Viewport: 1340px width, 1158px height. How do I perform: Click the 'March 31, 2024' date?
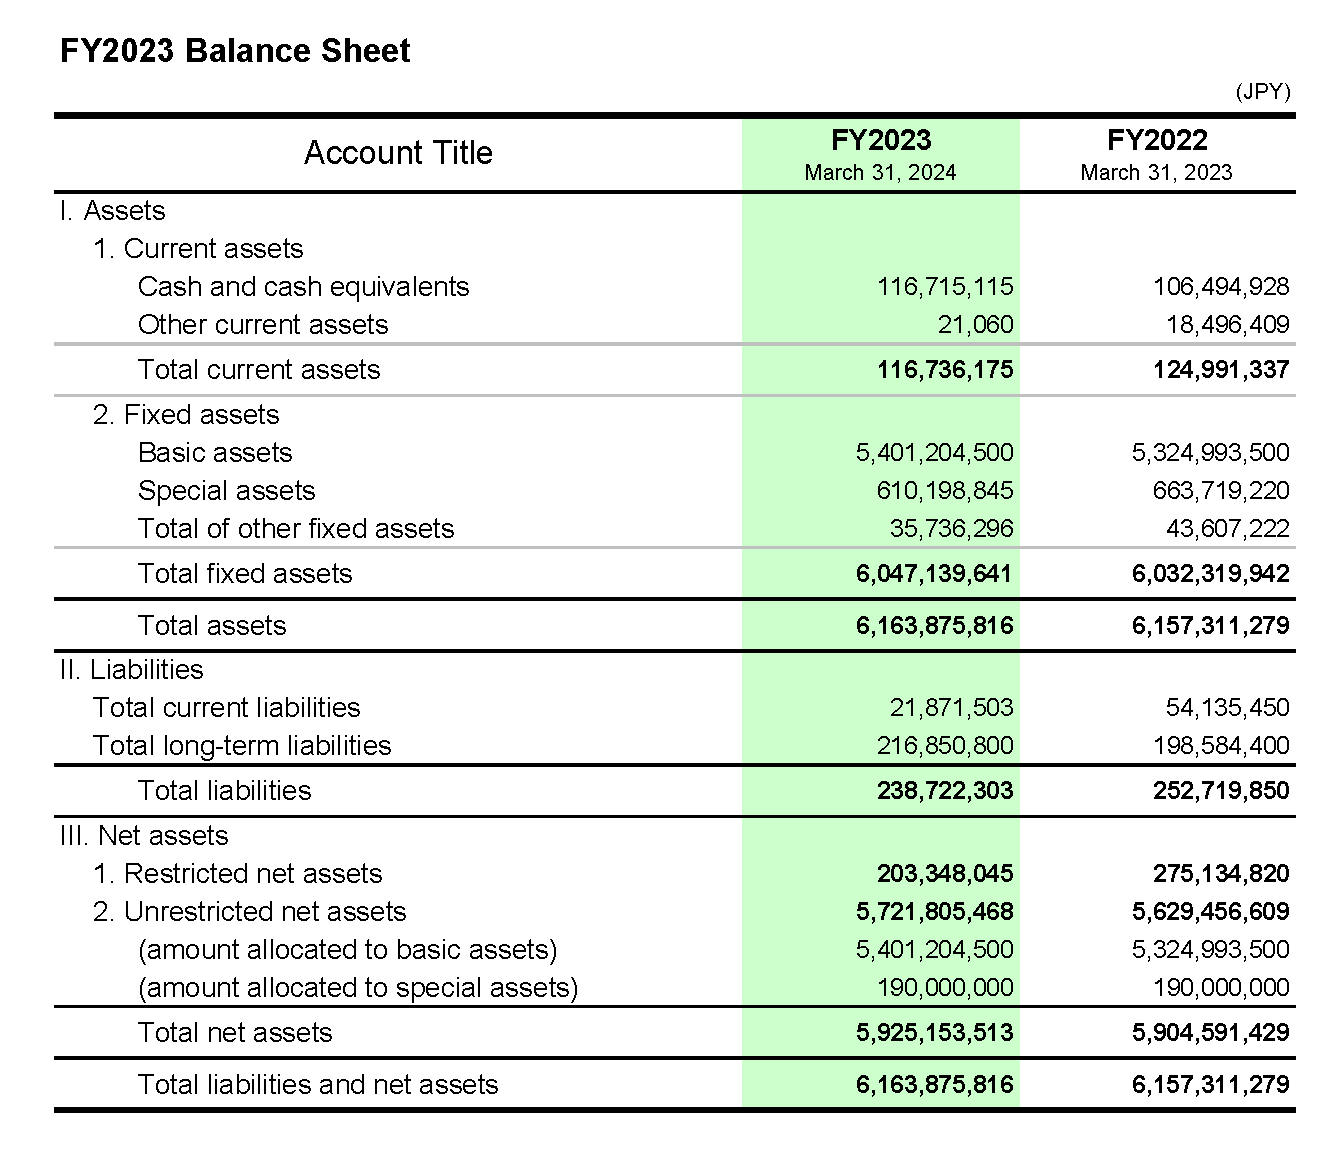(880, 173)
